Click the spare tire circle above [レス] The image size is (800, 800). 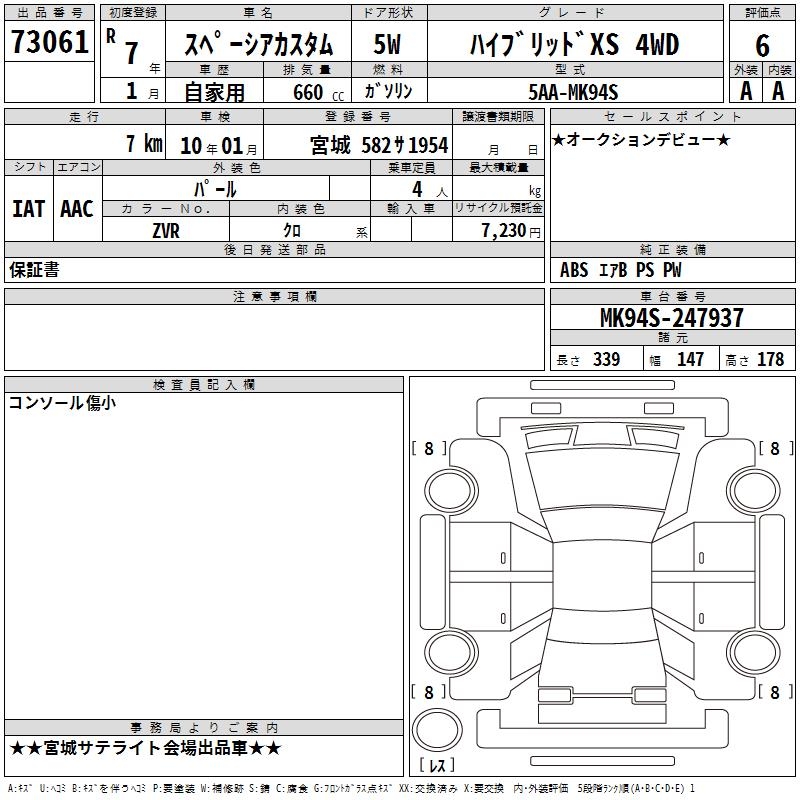pos(437,729)
